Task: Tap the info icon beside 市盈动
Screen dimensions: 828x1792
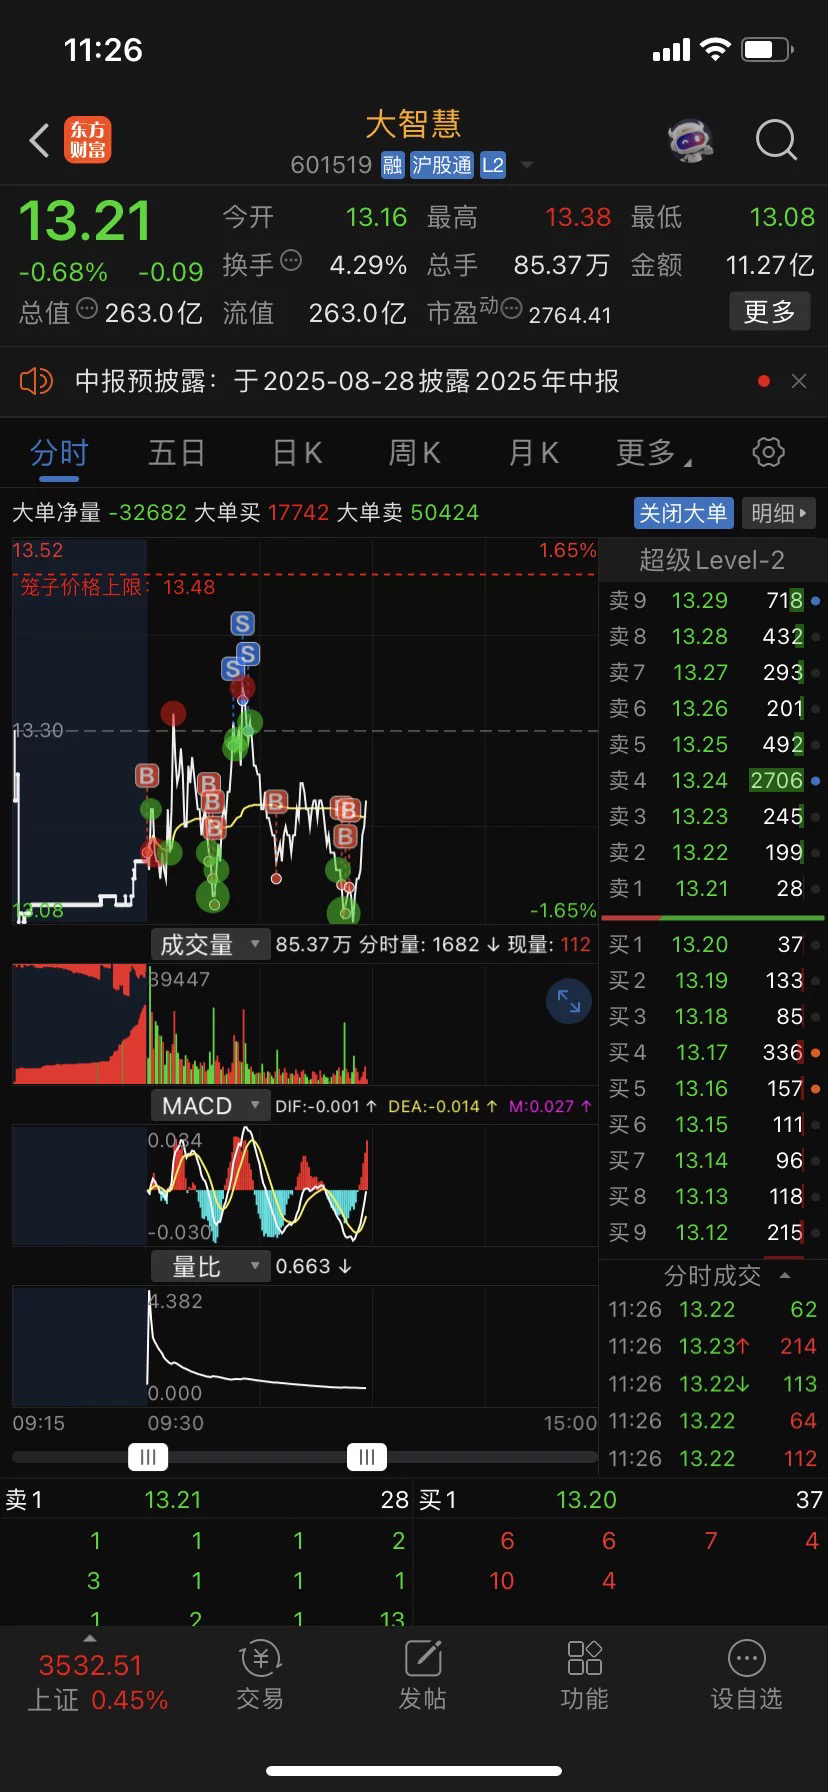Action: tap(511, 309)
